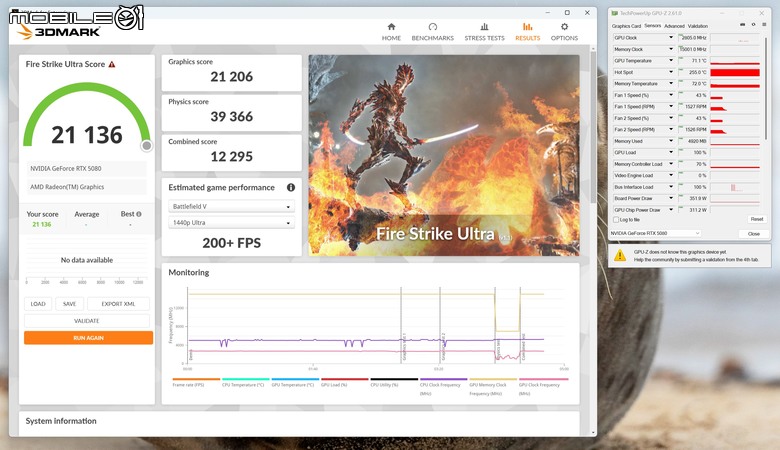
Task: Toggle GPU Memory Clock Frequency legend
Action: [x=493, y=386]
